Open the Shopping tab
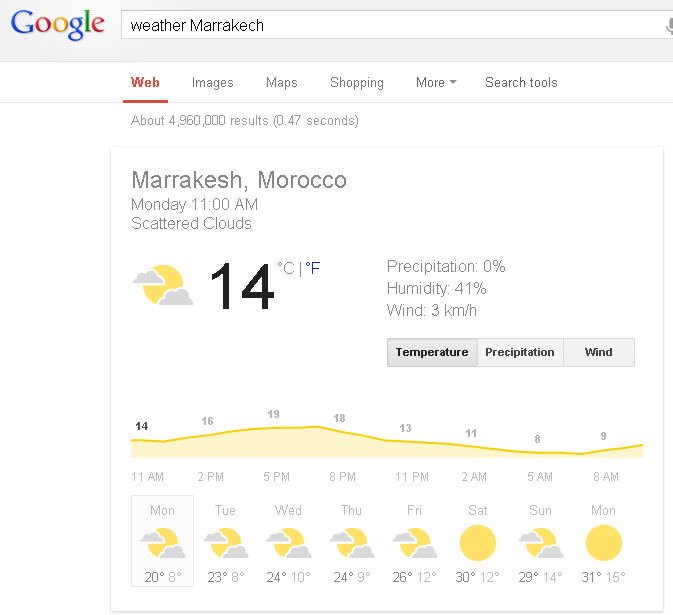The width and height of the screenshot is (673, 615). pos(357,82)
